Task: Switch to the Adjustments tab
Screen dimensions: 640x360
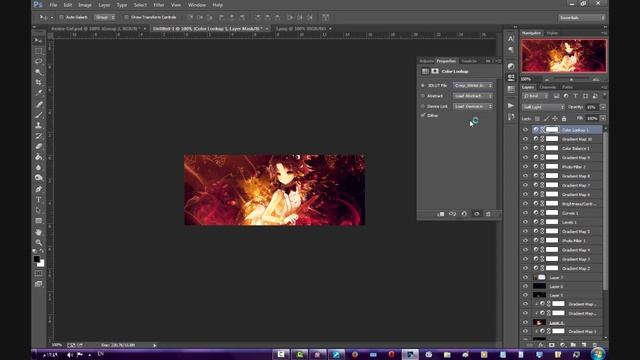Action: point(427,61)
